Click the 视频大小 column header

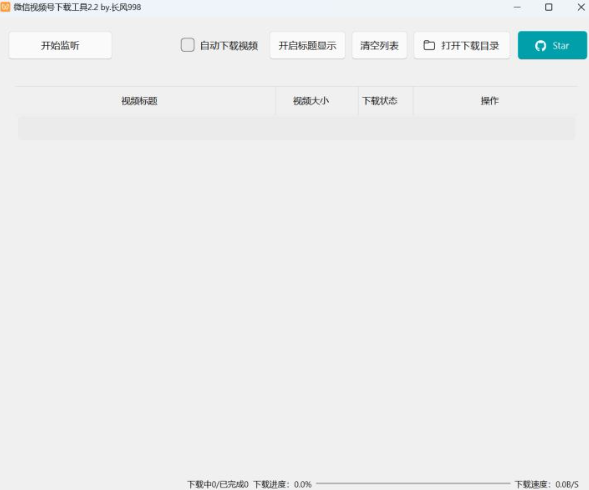tap(311, 101)
